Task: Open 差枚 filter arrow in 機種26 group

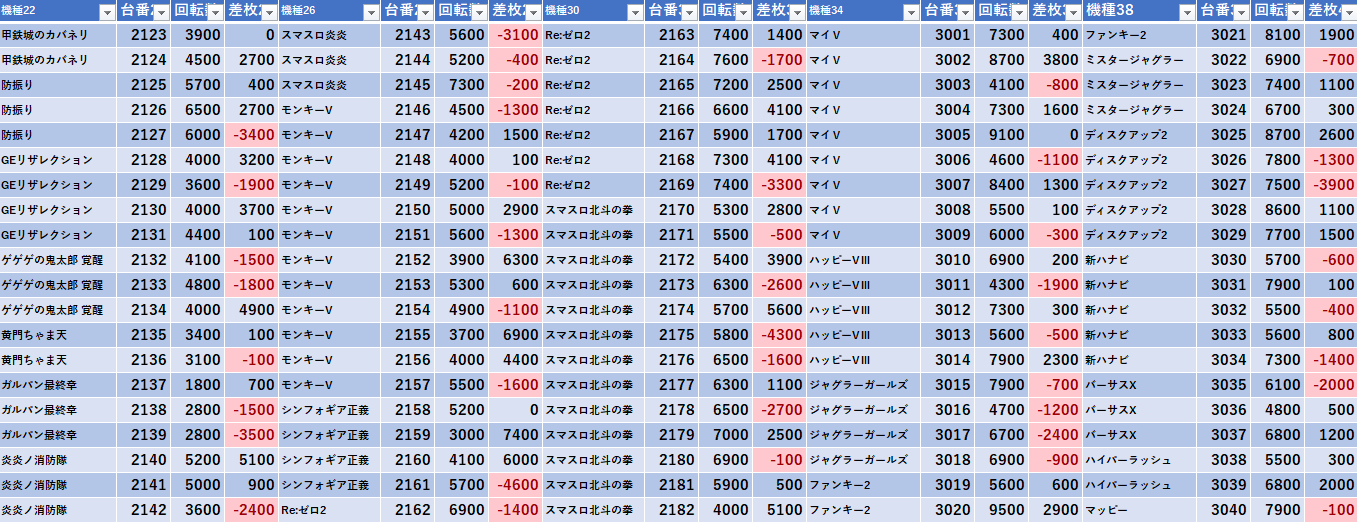Action: click(x=533, y=12)
